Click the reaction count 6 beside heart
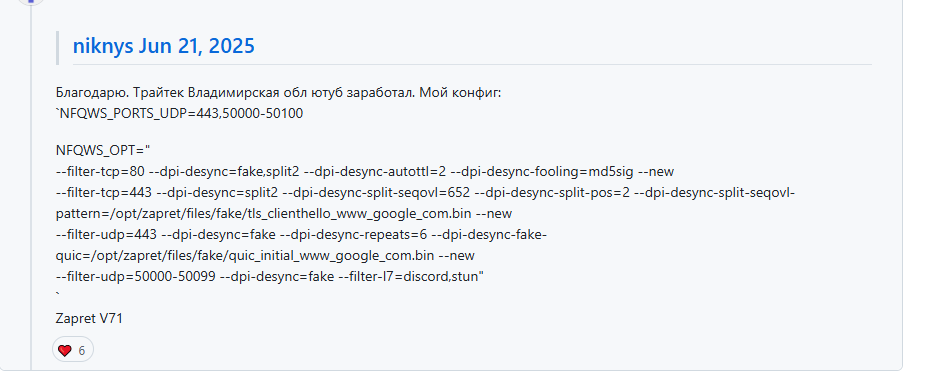The width and height of the screenshot is (931, 389). [82, 351]
